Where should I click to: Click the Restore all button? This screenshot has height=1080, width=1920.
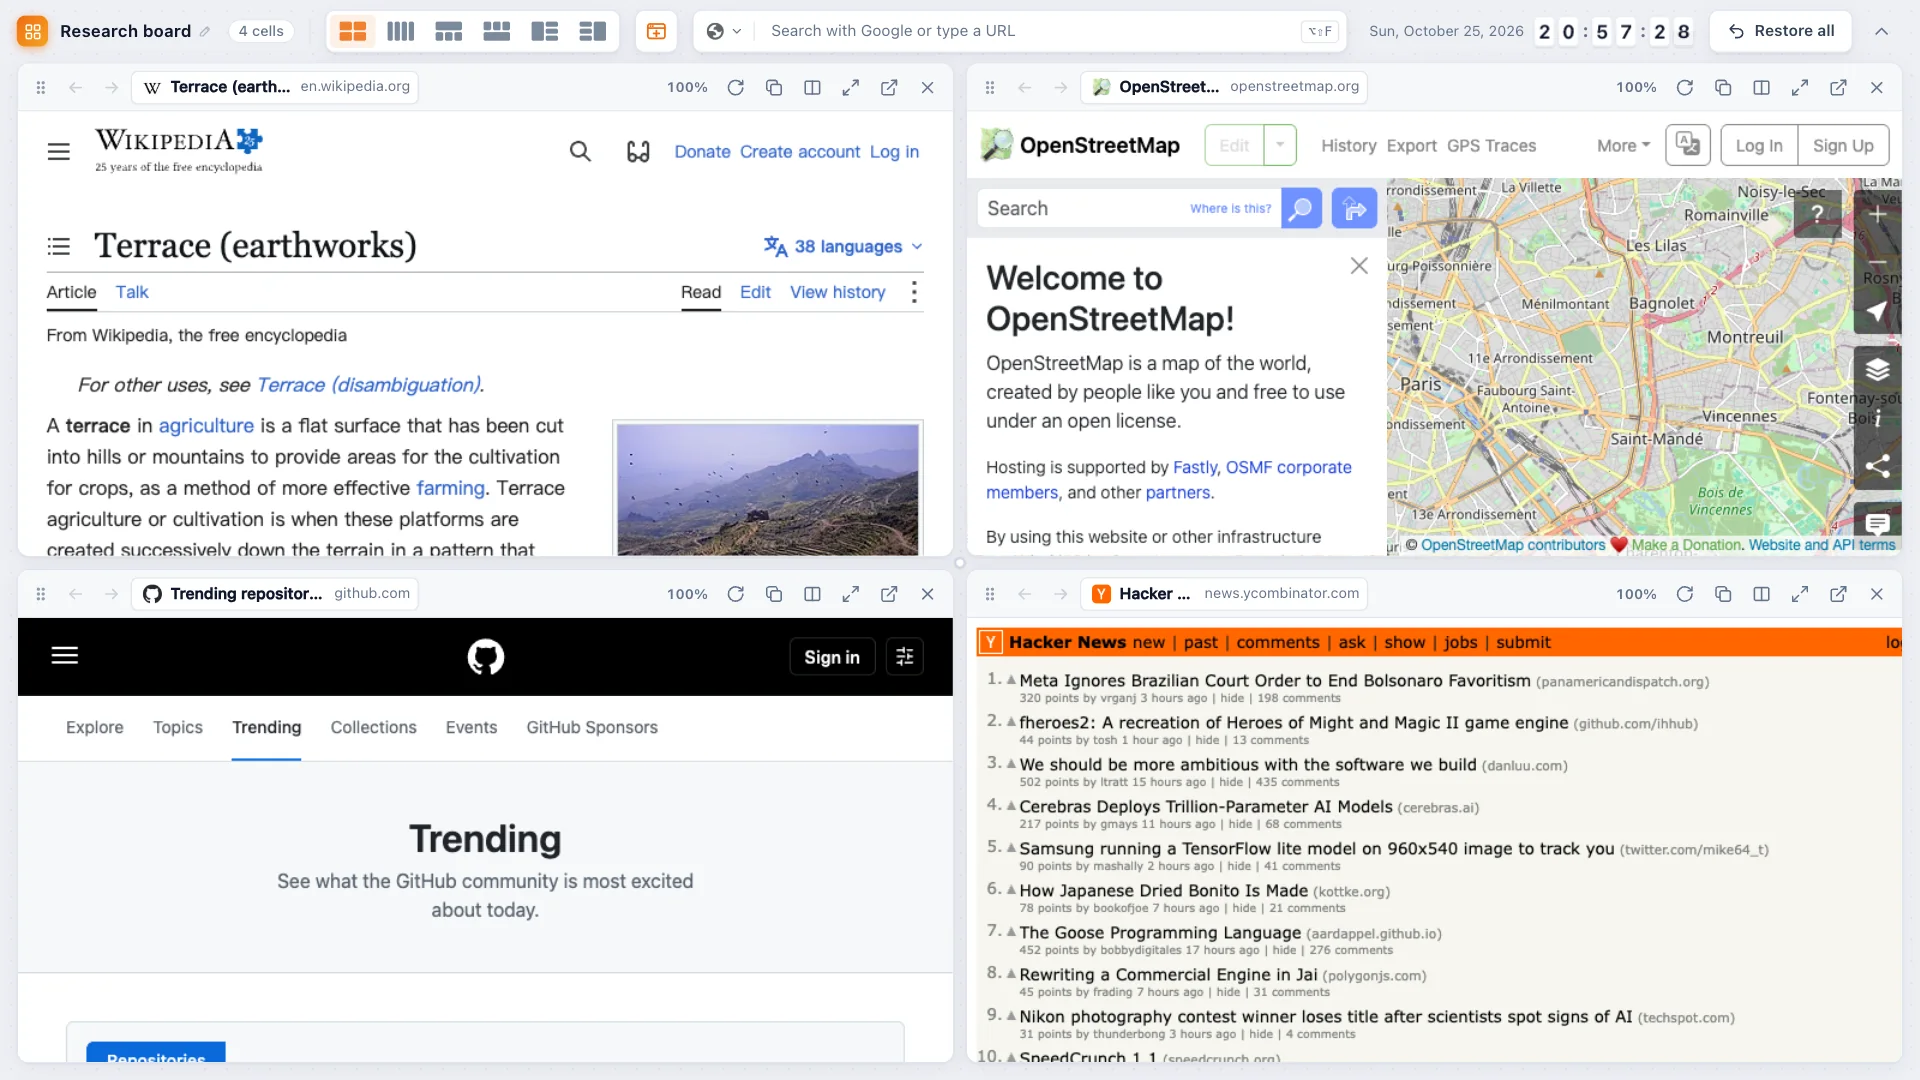(x=1781, y=31)
